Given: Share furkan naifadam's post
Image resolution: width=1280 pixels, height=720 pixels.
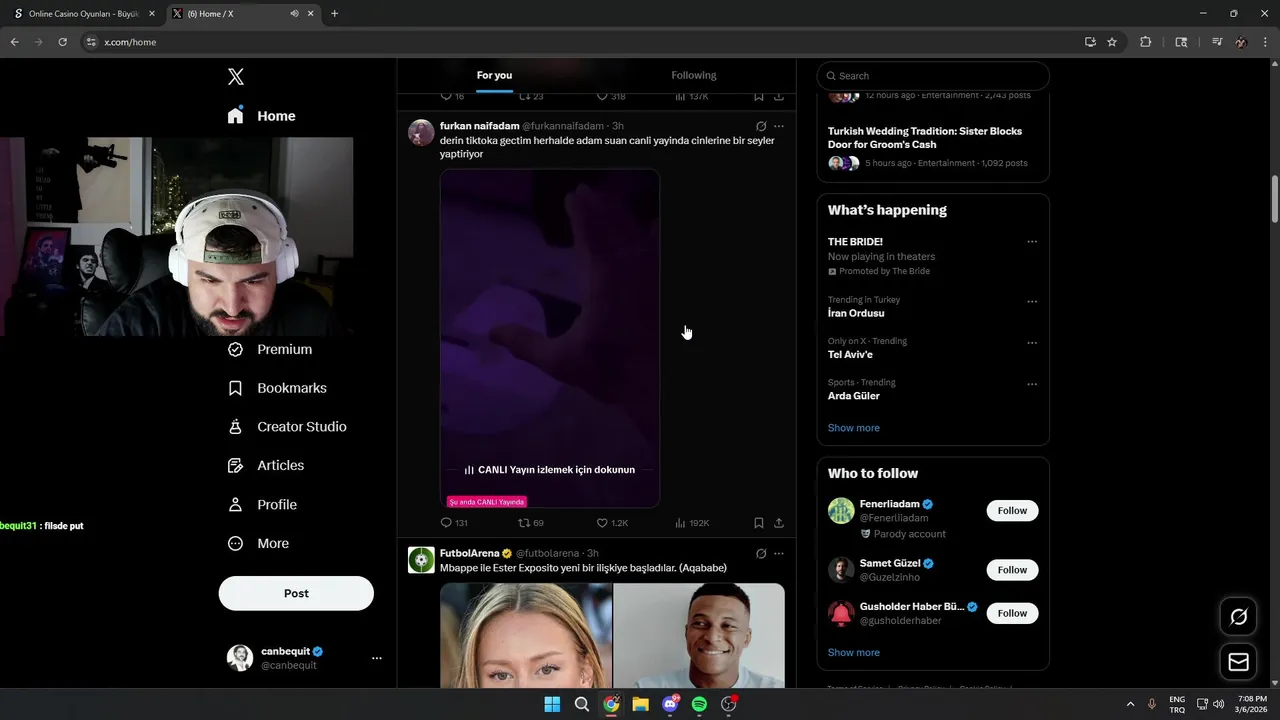Looking at the screenshot, I should click(779, 523).
